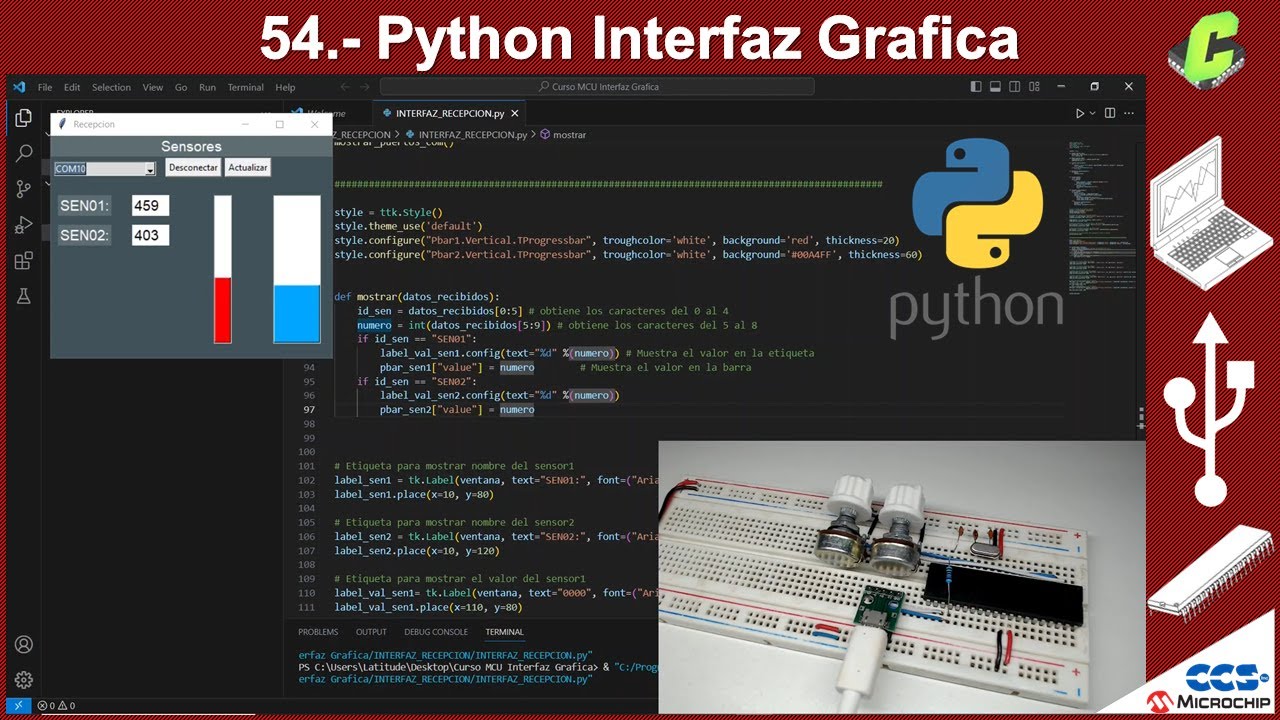1280x720 pixels.
Task: Click the combobox dropdown arrow in Recepcion window
Action: [150, 169]
